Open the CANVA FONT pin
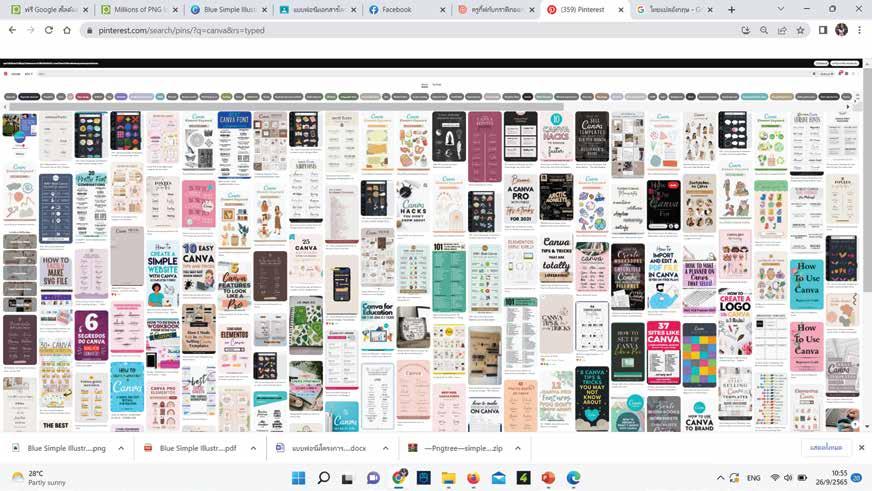The height and width of the screenshot is (491, 872). point(234,146)
